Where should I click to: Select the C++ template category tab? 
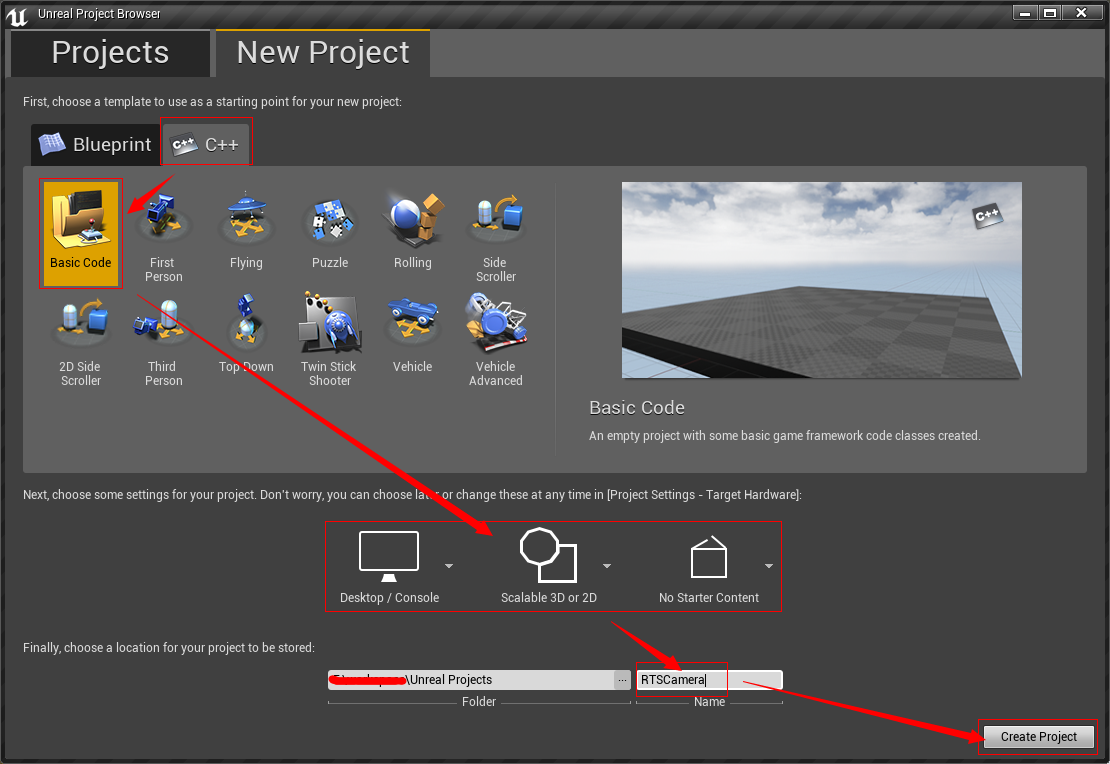(x=206, y=143)
